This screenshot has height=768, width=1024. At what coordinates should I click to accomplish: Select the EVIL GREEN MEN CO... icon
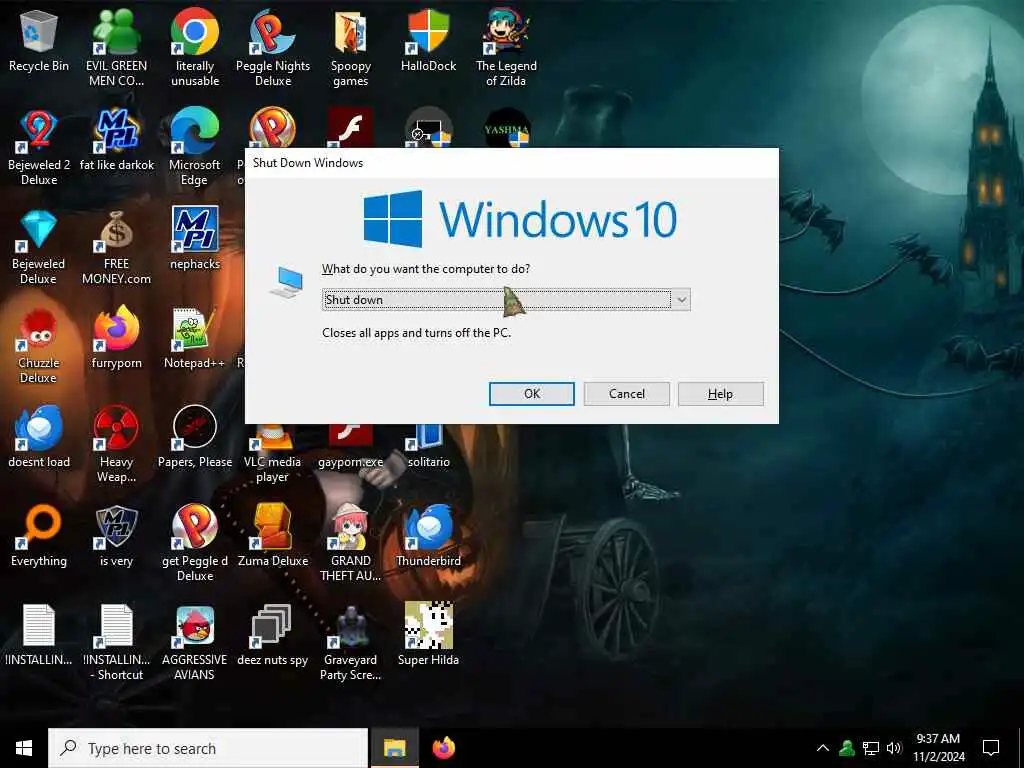coord(116,47)
